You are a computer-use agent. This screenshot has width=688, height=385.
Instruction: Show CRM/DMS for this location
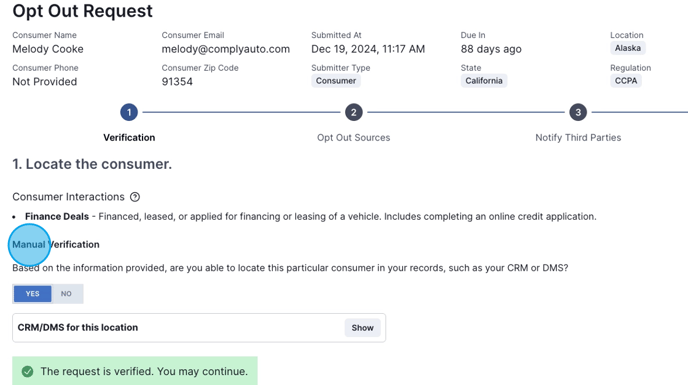click(362, 328)
